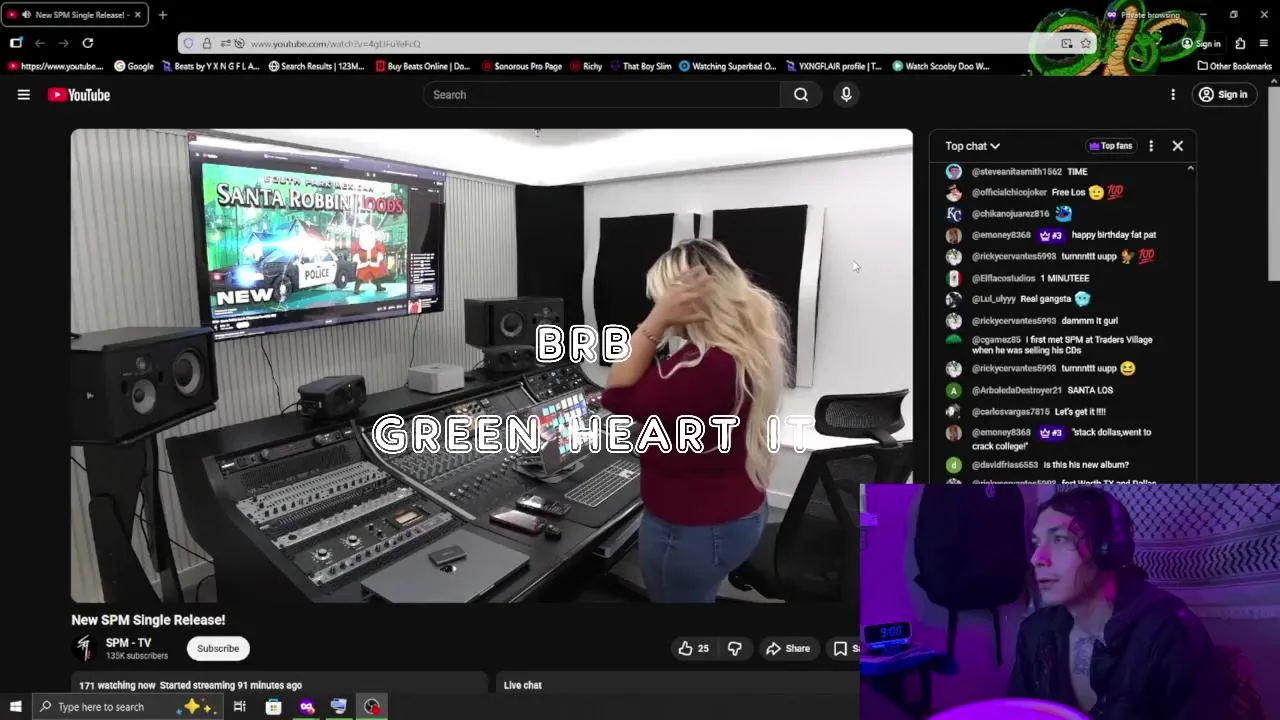The height and width of the screenshot is (720, 1280).
Task: Open Firefox sidebar view icon
Action: [16, 43]
